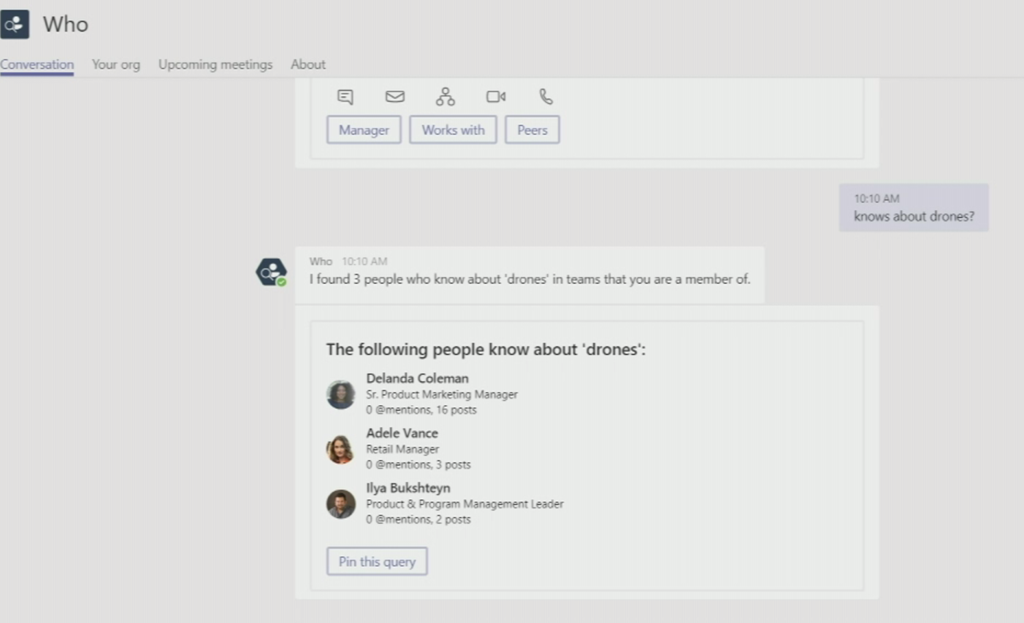Select the Conversation tab
The height and width of the screenshot is (623, 1024).
37,64
